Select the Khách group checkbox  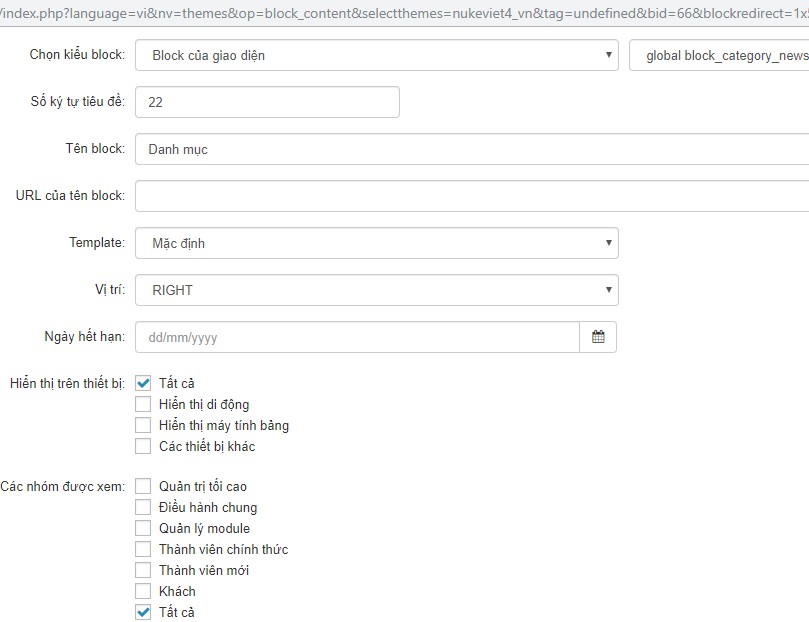pyautogui.click(x=143, y=591)
